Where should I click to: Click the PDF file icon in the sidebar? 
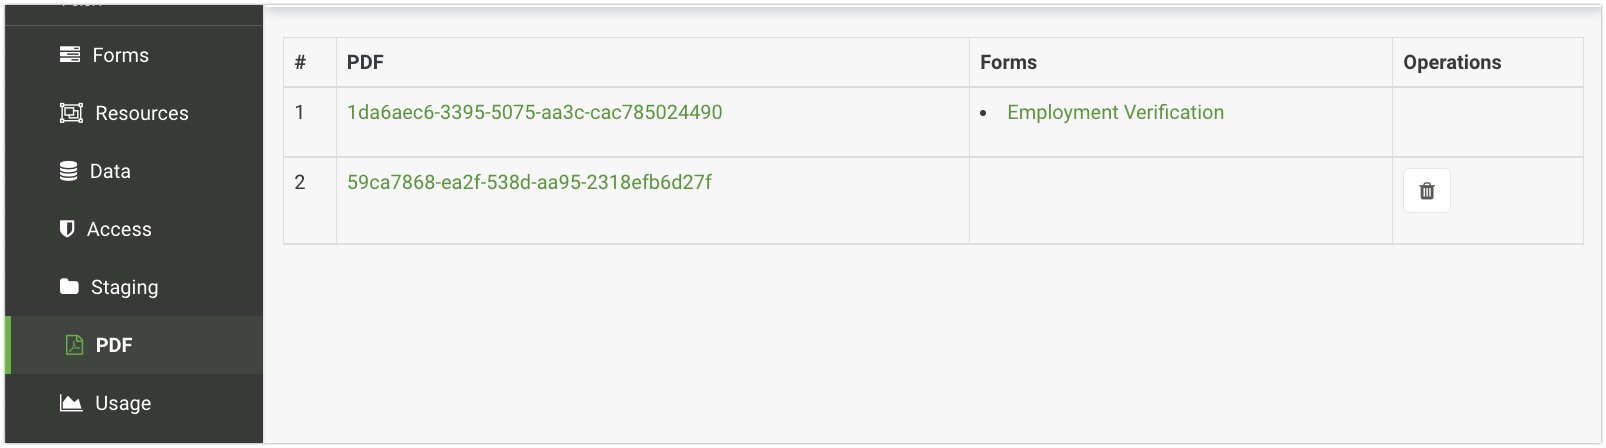click(x=74, y=345)
